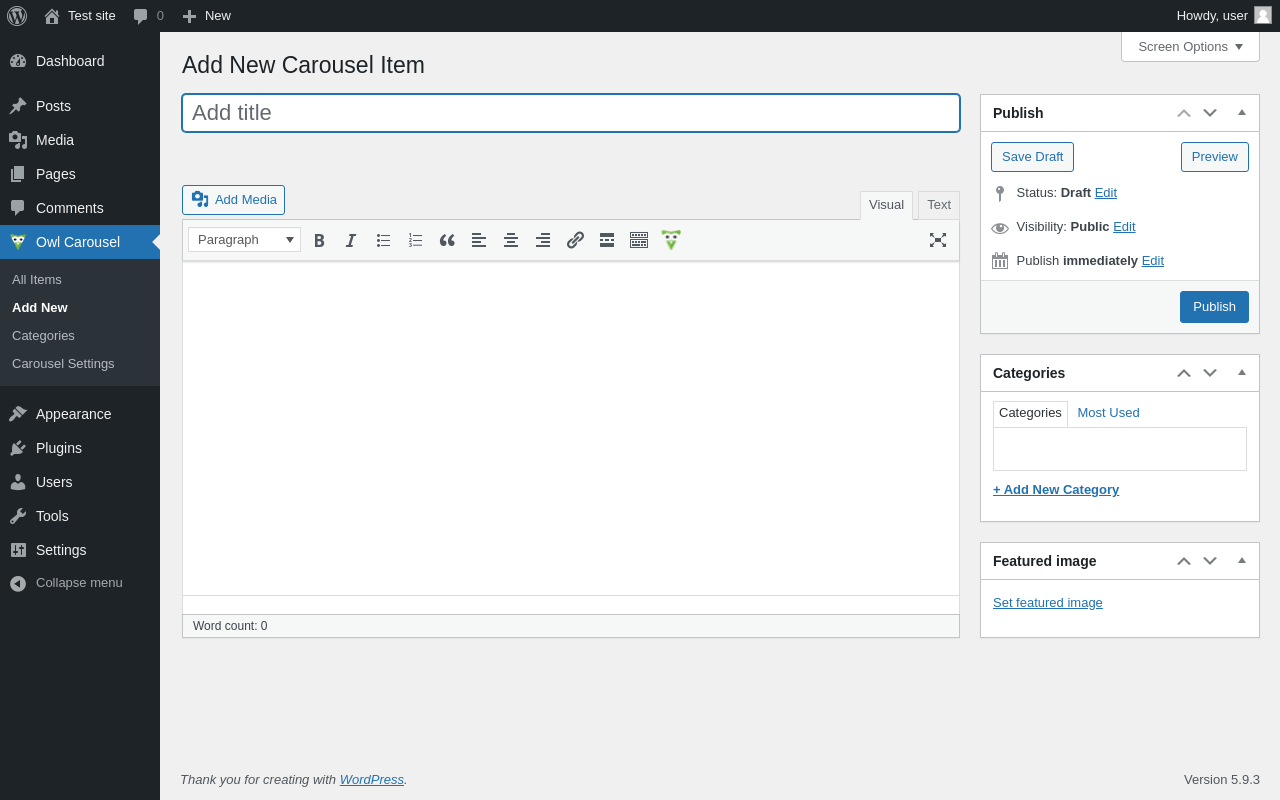Click Add Media button
Image resolution: width=1280 pixels, height=800 pixels.
click(x=233, y=200)
